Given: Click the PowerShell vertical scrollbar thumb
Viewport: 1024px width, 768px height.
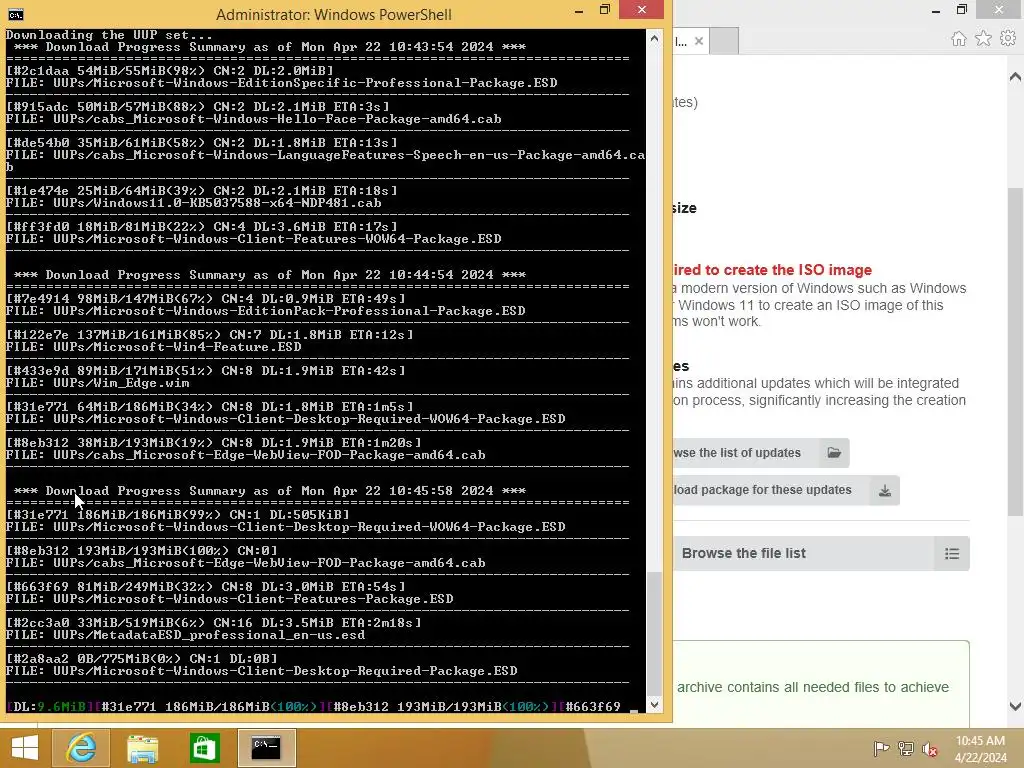Looking at the screenshot, I should 654,633.
